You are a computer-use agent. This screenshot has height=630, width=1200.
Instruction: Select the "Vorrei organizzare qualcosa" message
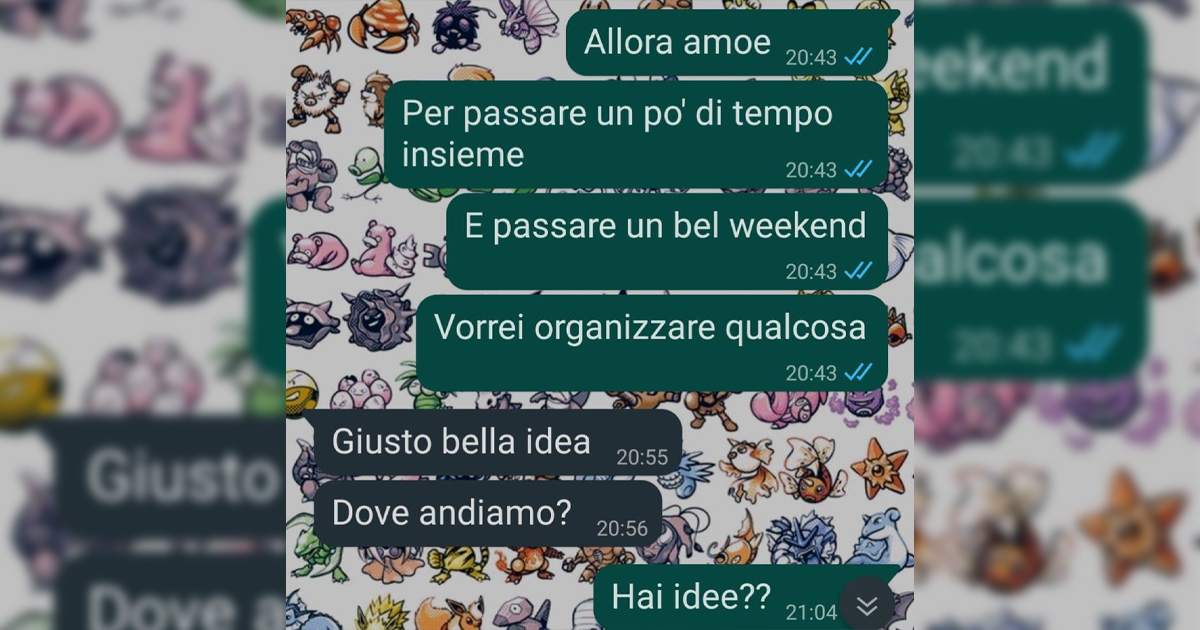coord(652,343)
